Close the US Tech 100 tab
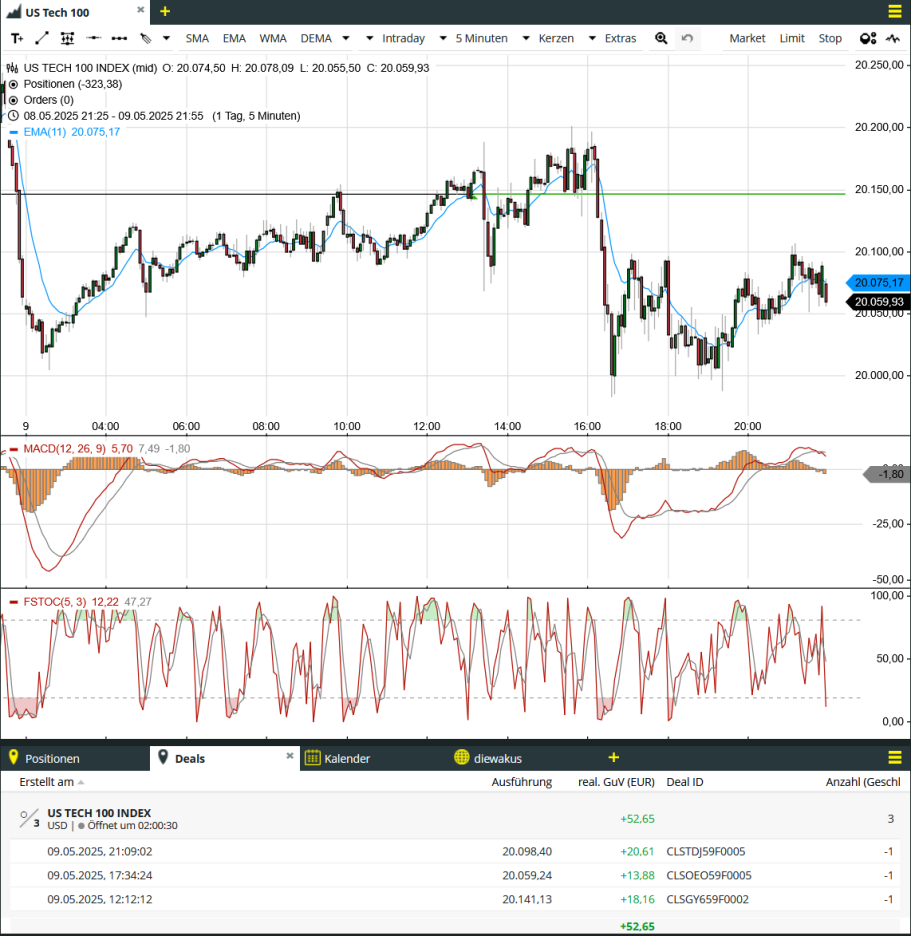911x936 pixels. [140, 10]
